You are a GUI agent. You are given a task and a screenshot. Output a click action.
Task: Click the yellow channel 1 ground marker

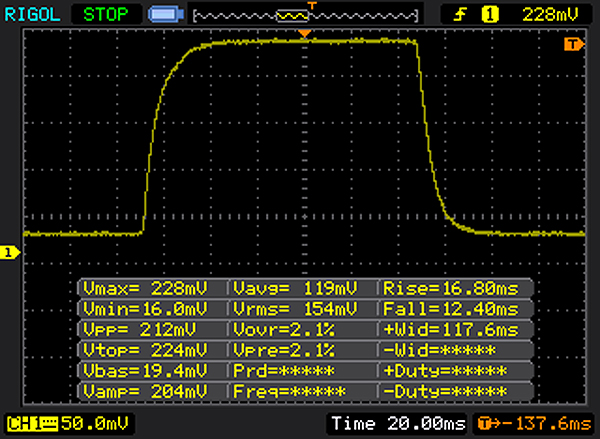coord(10,253)
